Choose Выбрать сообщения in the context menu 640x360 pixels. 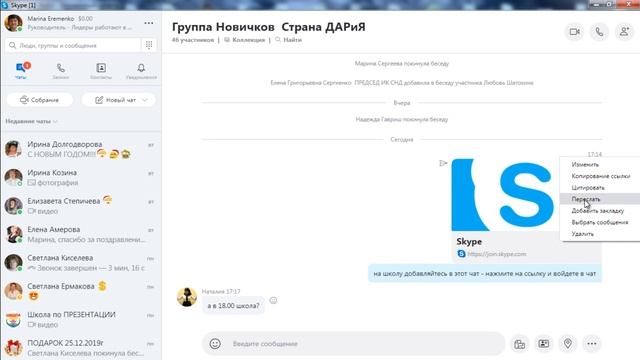[x=600, y=222]
